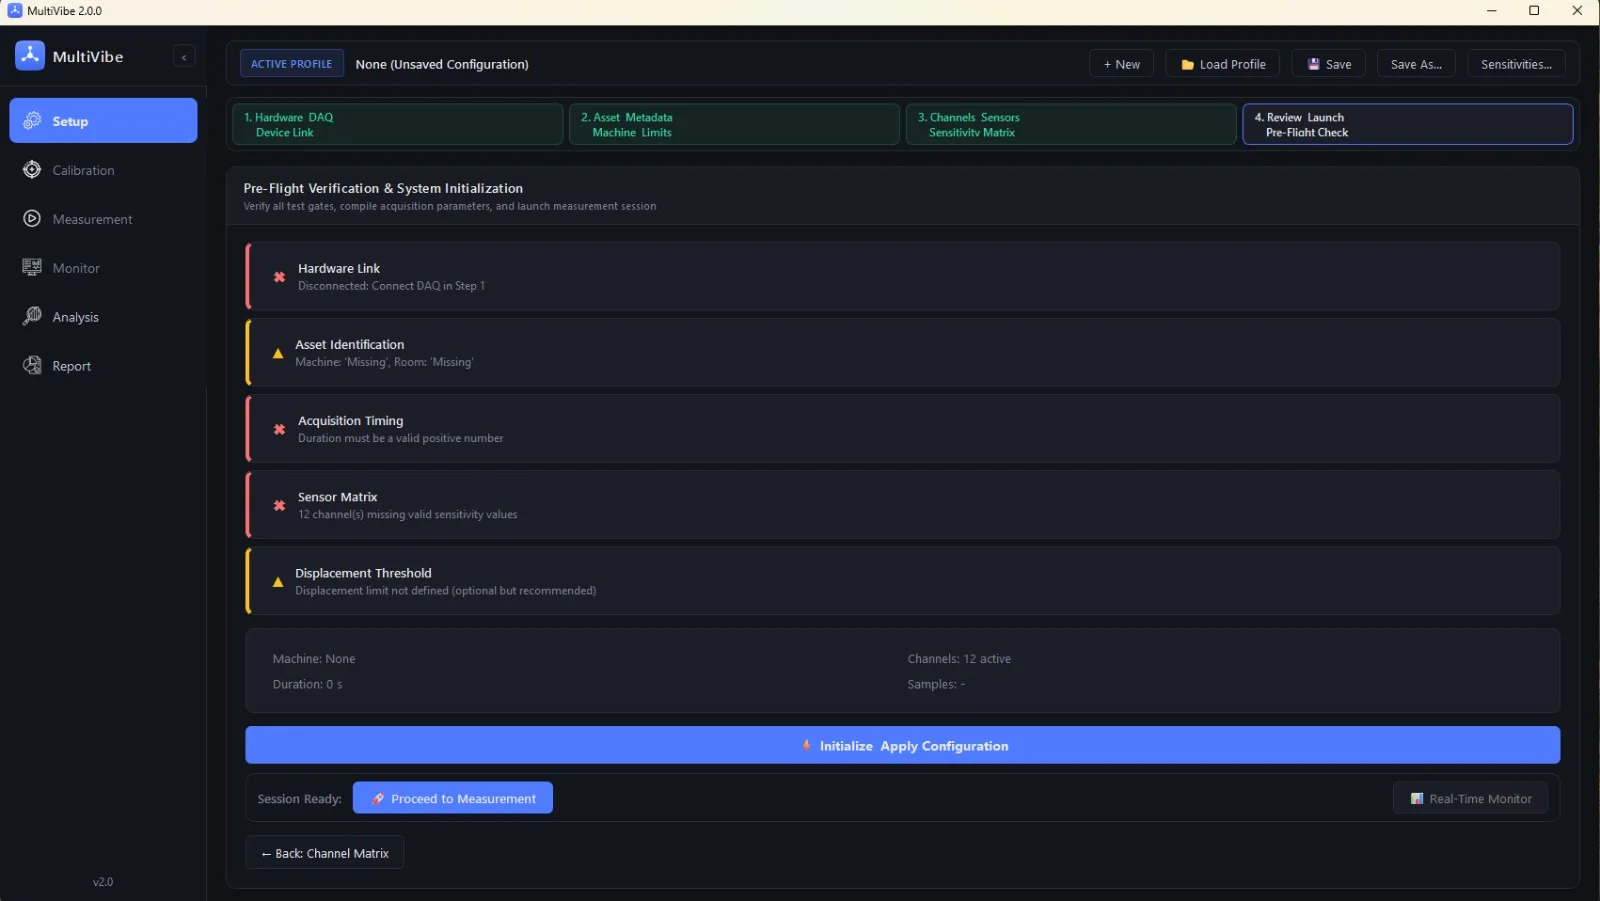Click the 'Channels: 12 active' summary text
This screenshot has height=901, width=1600.
coord(959,659)
